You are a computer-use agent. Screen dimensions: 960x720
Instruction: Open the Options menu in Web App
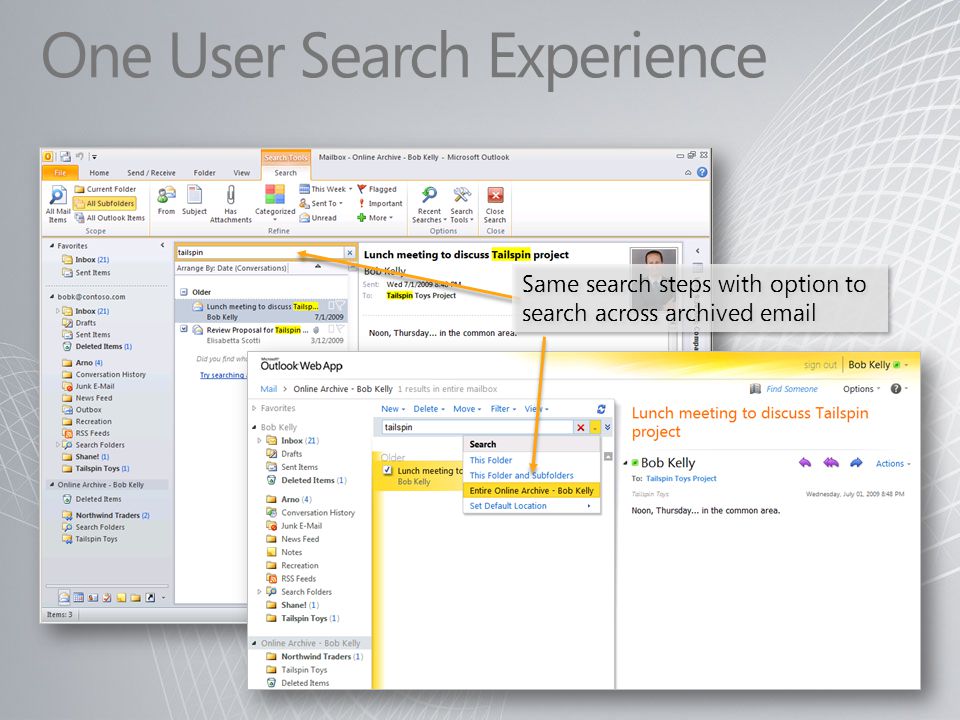click(861, 389)
